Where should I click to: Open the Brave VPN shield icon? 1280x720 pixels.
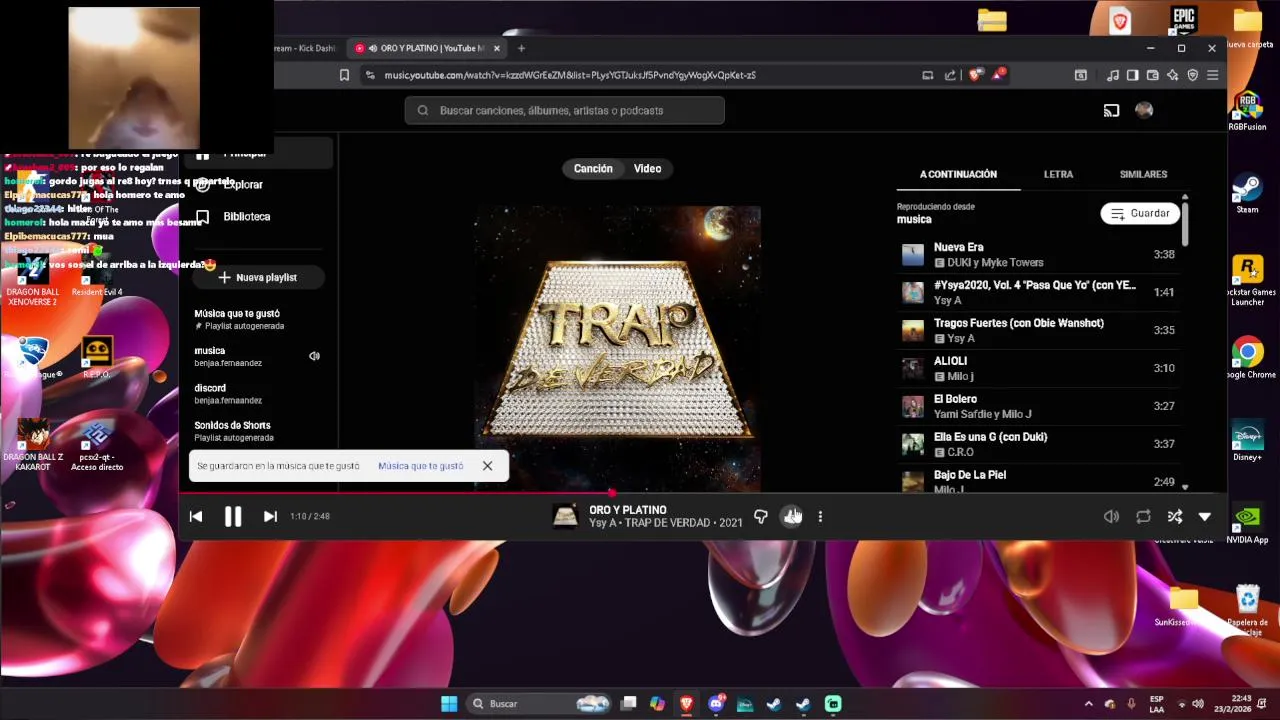[1192, 75]
